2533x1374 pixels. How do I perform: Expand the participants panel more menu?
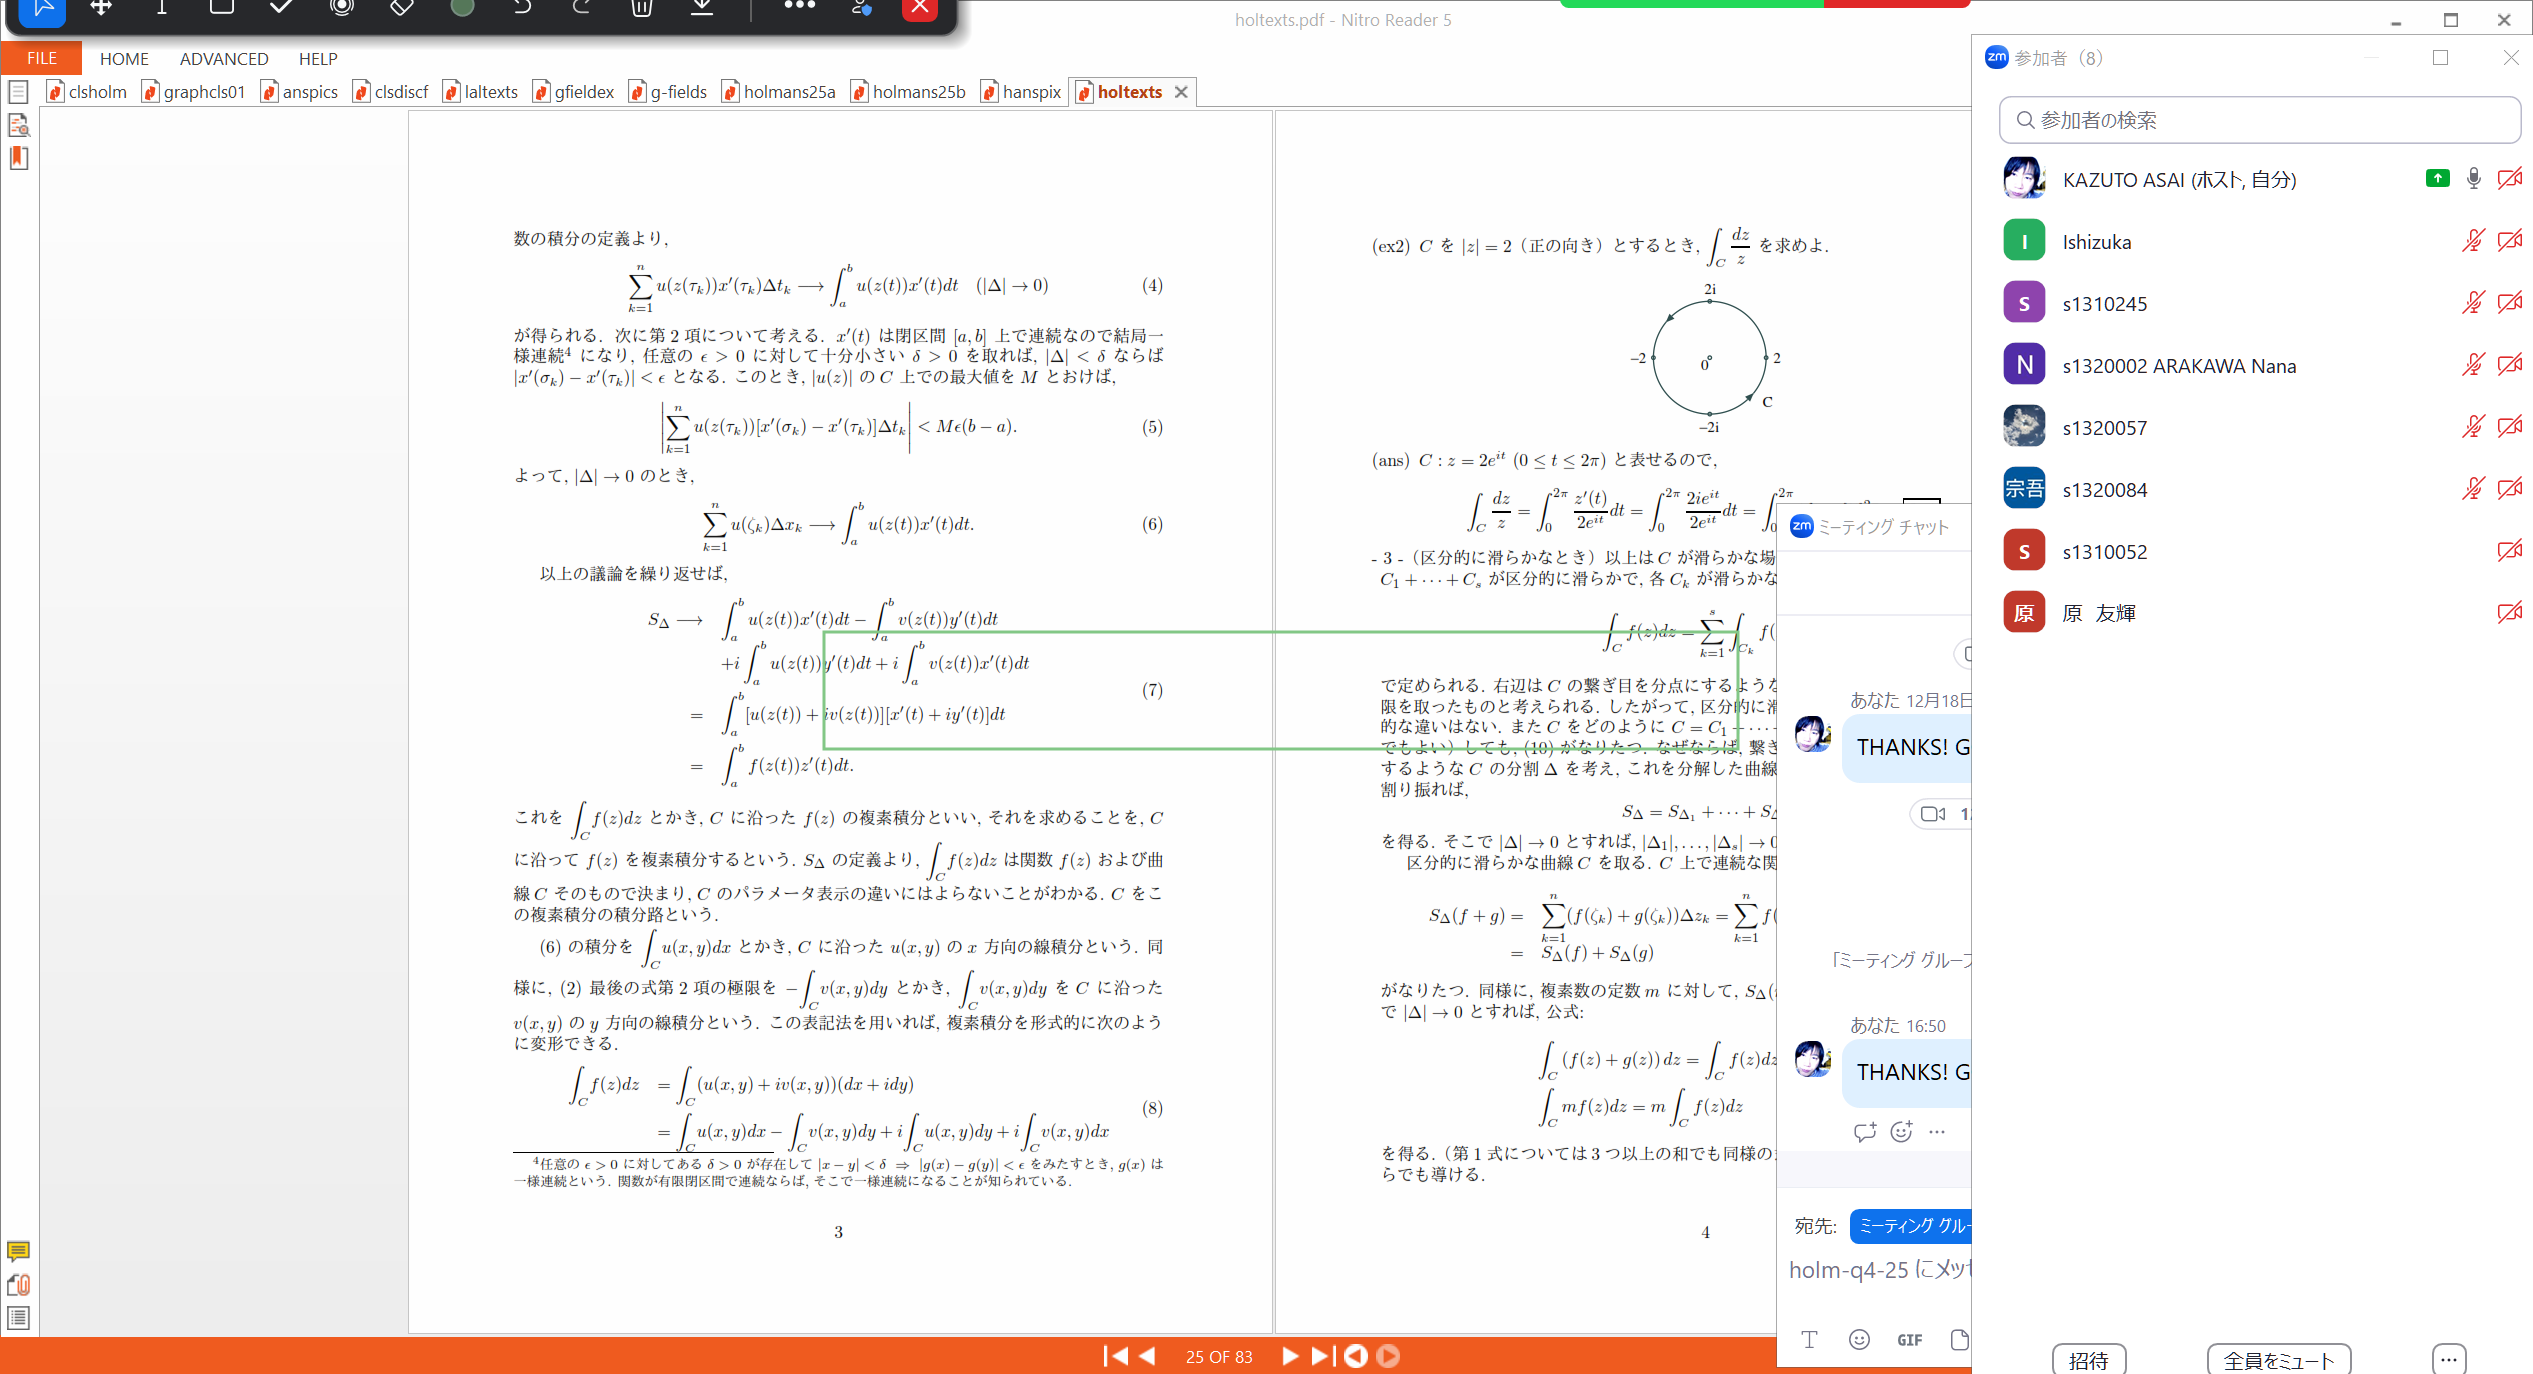pos(2448,1359)
